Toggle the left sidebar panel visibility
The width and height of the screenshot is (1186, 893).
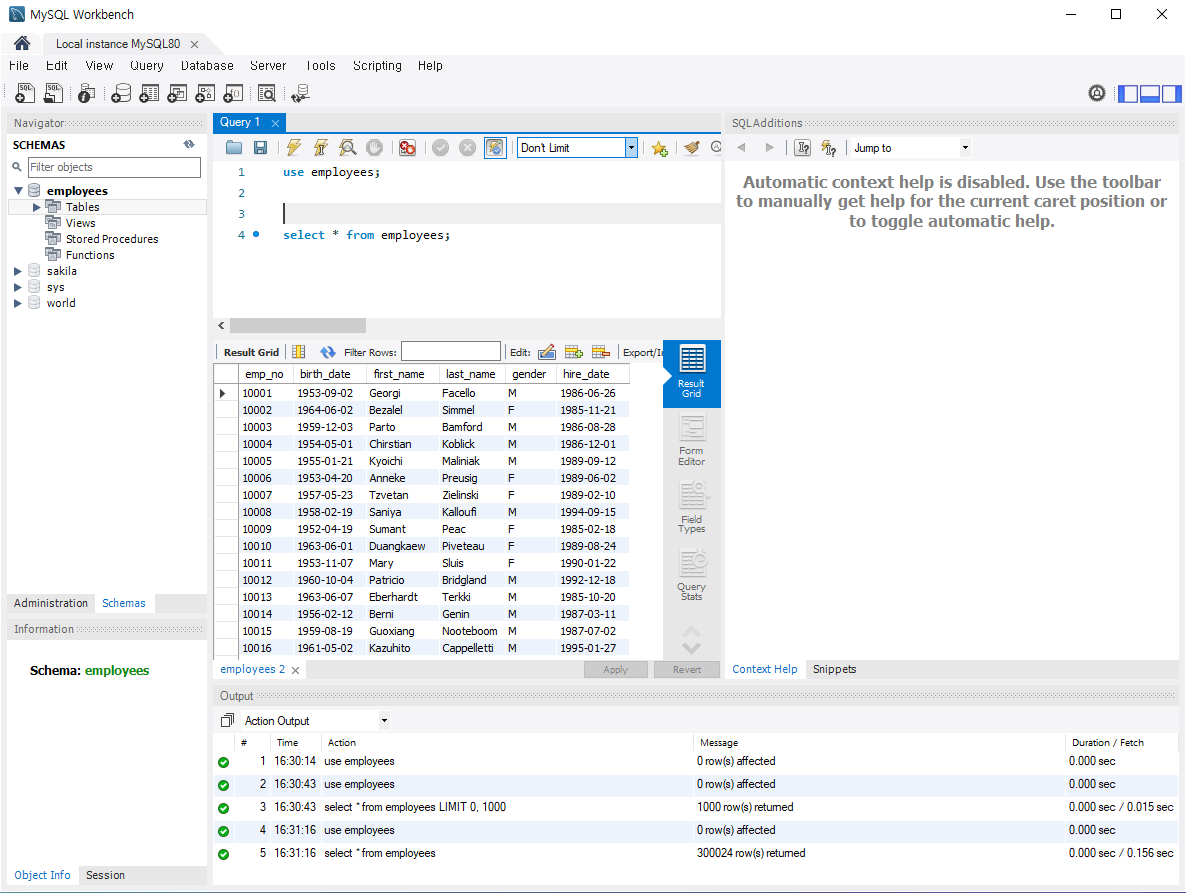[x=1128, y=94]
